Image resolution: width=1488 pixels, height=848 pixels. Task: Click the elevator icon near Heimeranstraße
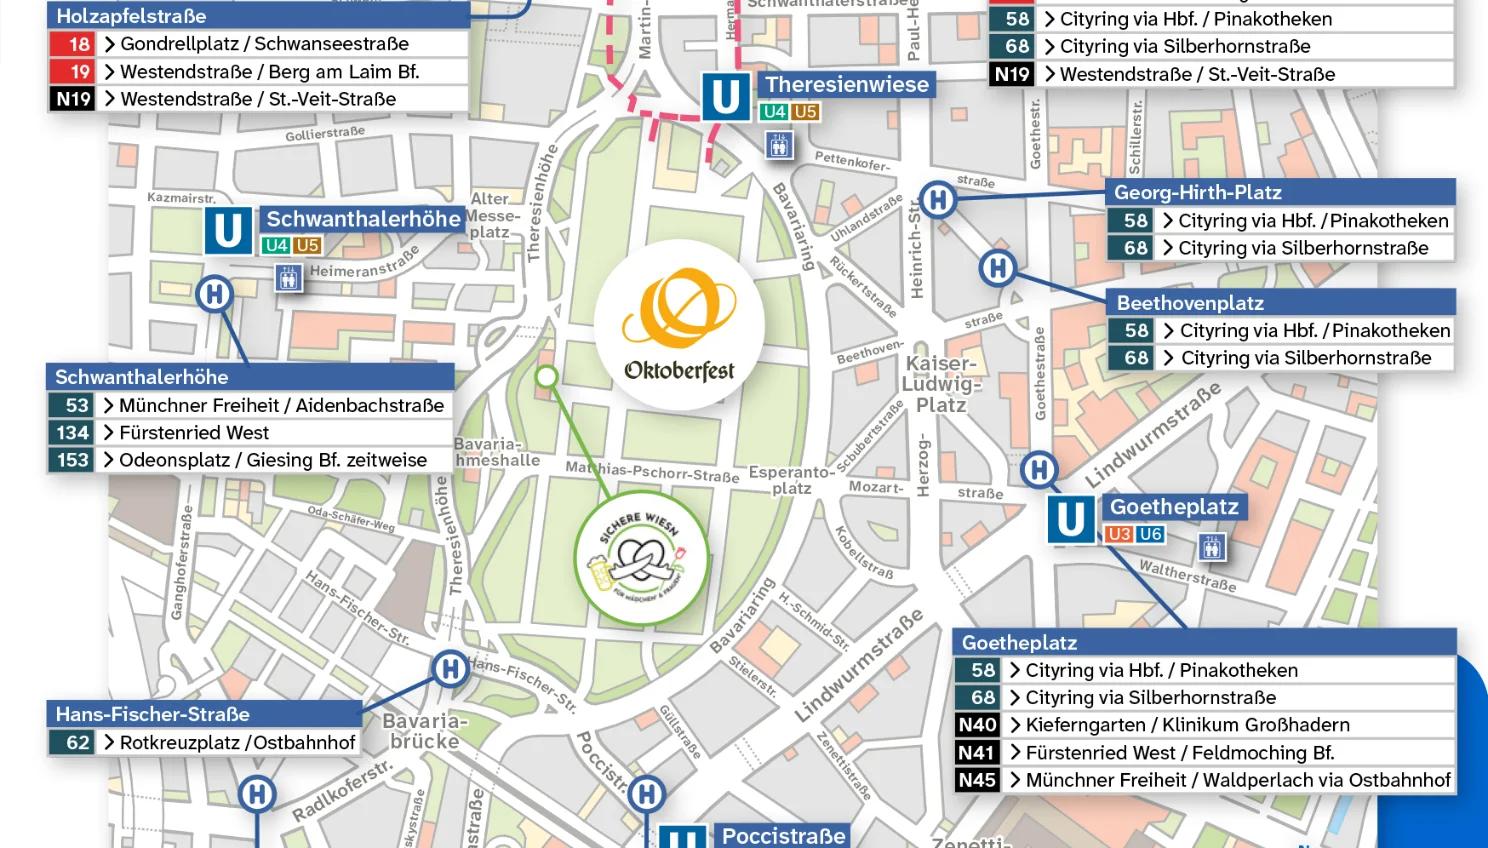pyautogui.click(x=288, y=278)
